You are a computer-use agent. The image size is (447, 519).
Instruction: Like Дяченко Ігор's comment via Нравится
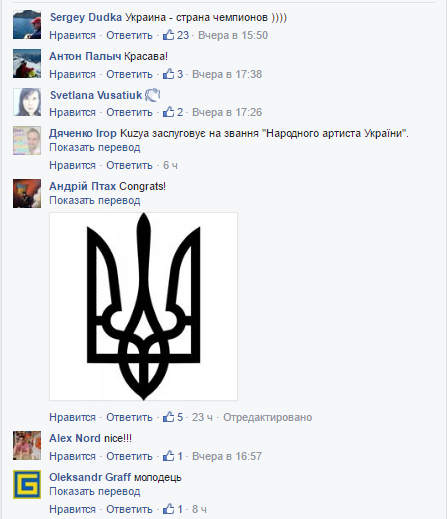pyautogui.click(x=72, y=165)
